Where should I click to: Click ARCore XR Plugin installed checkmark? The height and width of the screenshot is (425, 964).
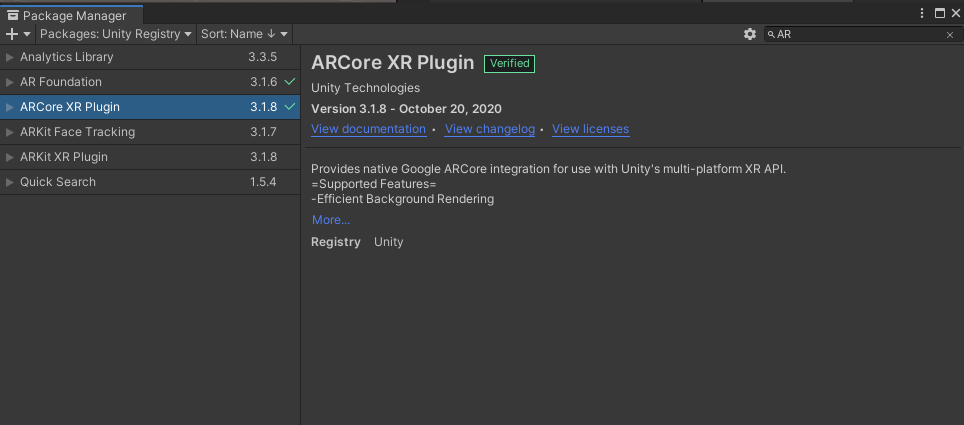(290, 107)
